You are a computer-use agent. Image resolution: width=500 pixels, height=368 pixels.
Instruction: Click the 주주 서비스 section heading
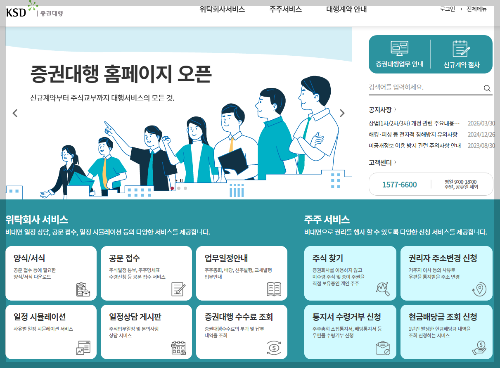tap(327, 220)
